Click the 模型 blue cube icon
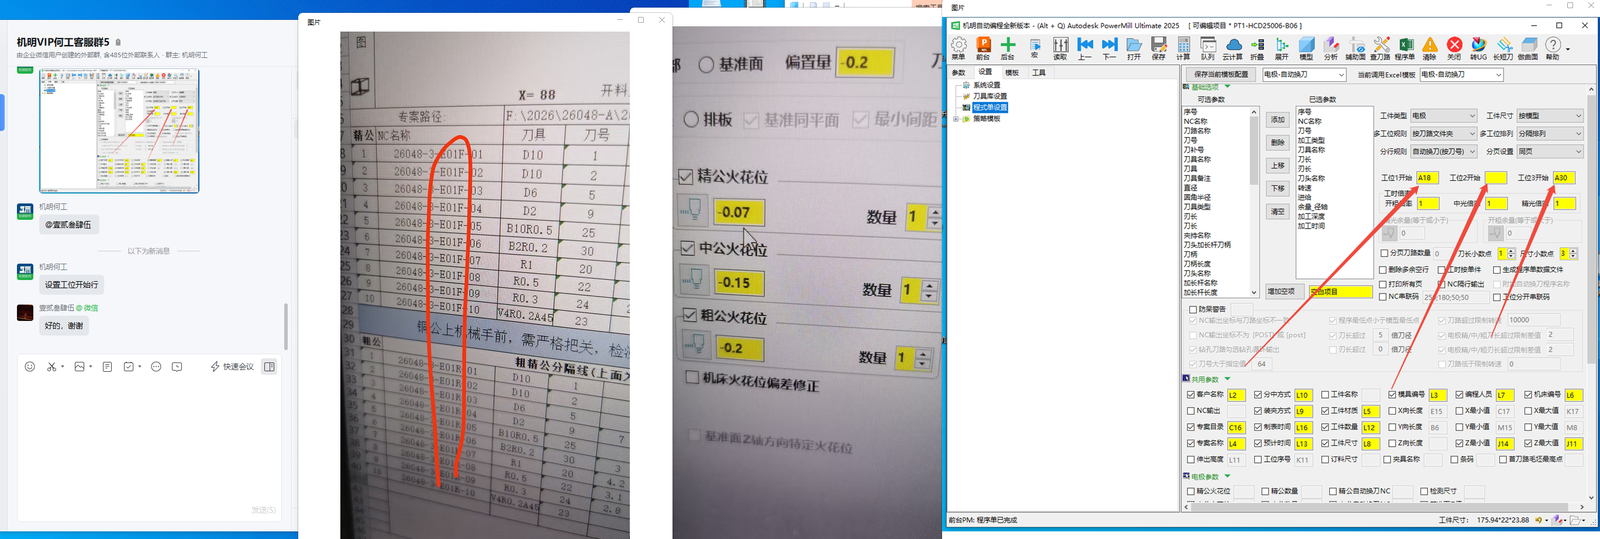The image size is (1600, 539). click(x=1306, y=47)
